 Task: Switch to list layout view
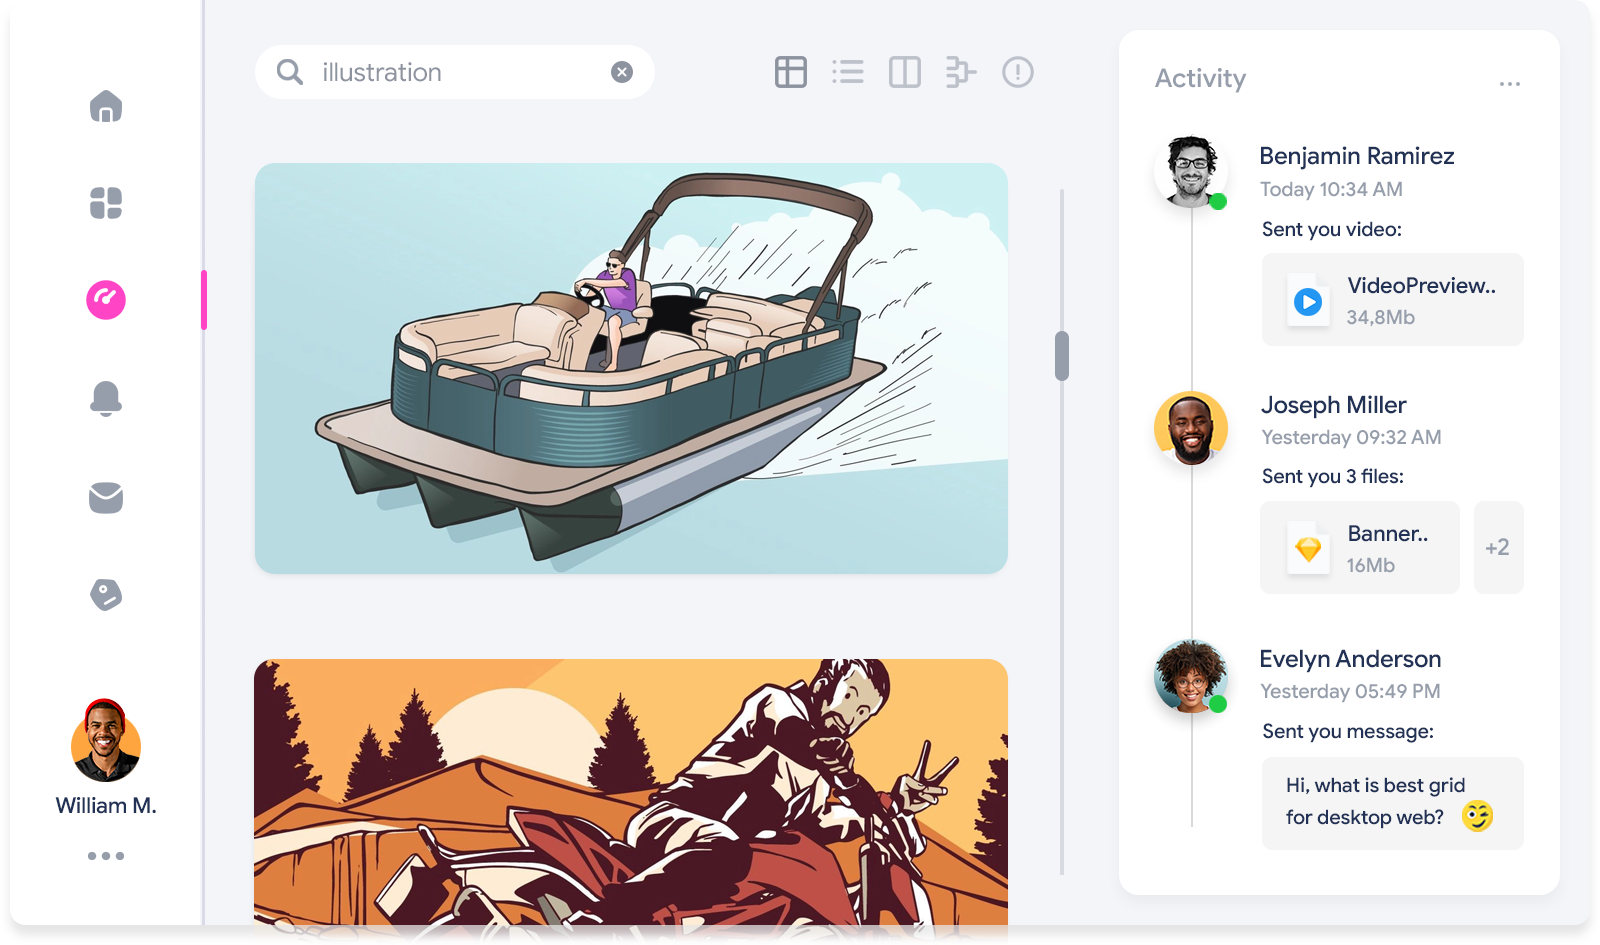pos(847,72)
